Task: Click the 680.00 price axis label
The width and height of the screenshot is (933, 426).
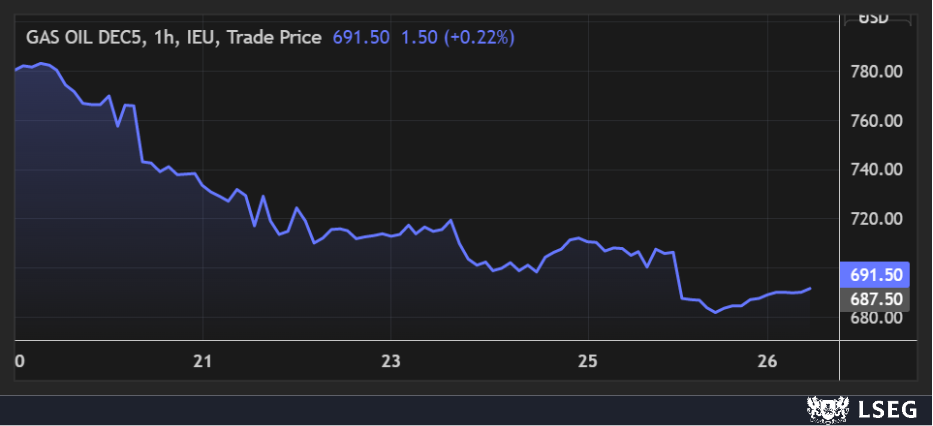Action: (876, 318)
